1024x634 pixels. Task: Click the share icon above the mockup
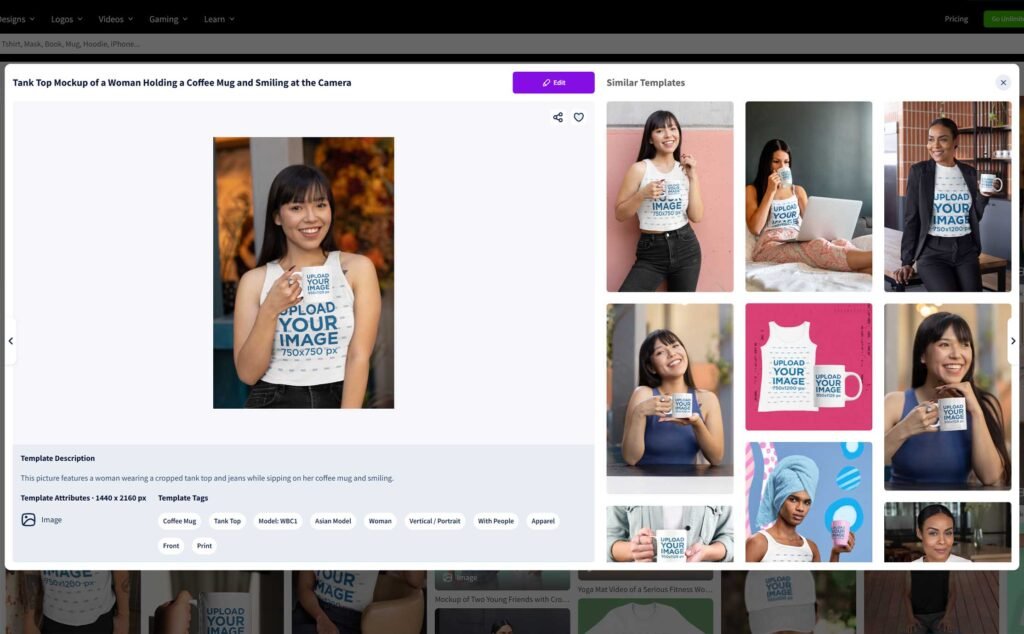pos(558,117)
